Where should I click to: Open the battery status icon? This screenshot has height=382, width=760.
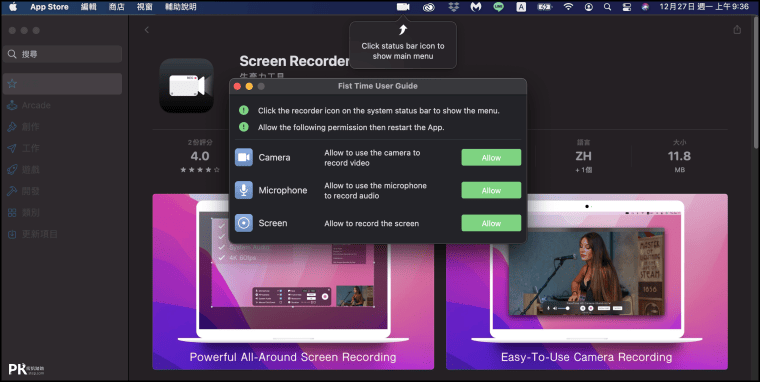[x=545, y=7]
